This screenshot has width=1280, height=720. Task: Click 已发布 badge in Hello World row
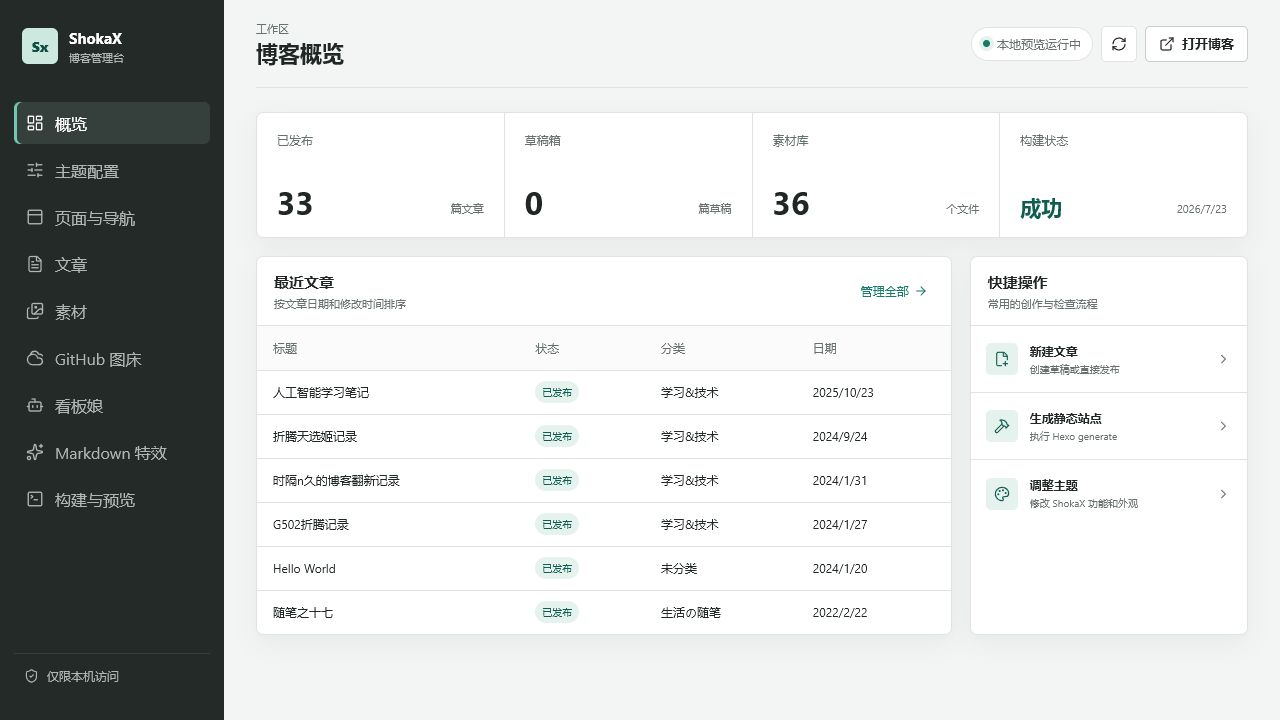557,568
